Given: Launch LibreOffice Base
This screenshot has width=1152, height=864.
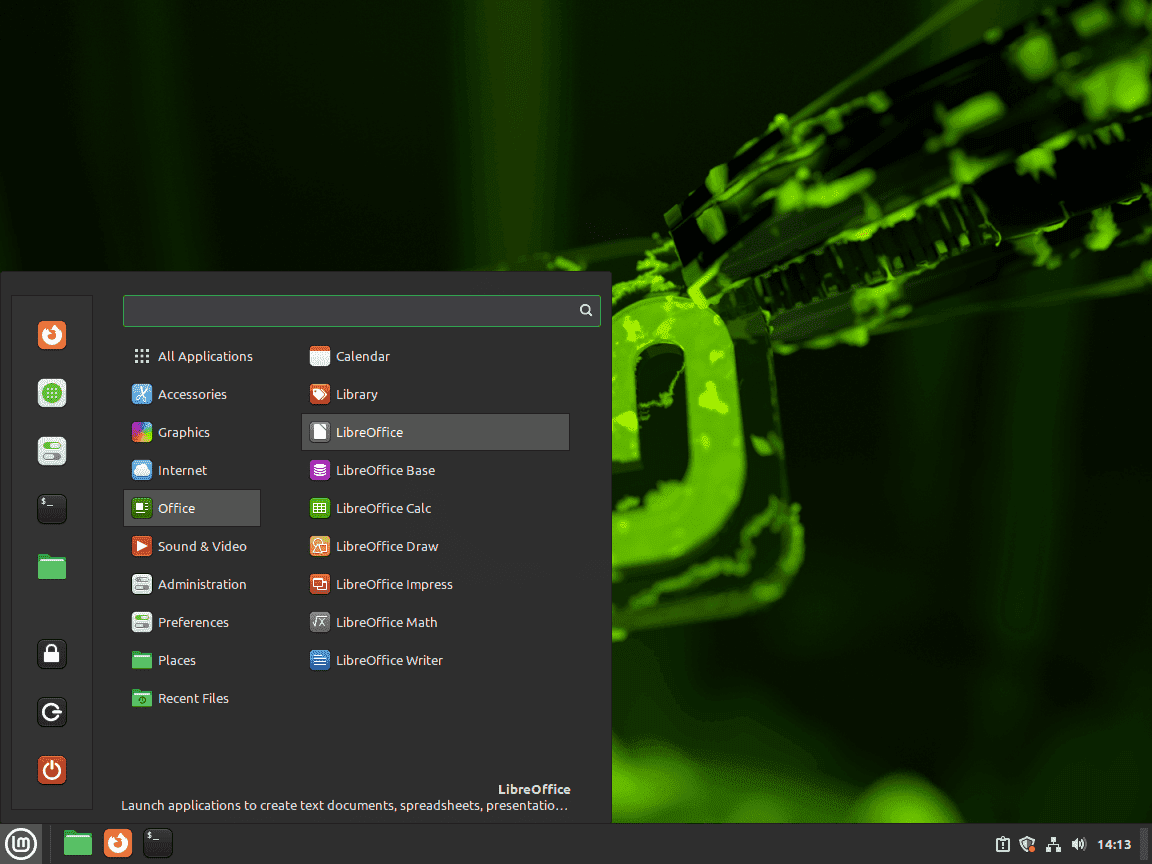Looking at the screenshot, I should pyautogui.click(x=435, y=470).
